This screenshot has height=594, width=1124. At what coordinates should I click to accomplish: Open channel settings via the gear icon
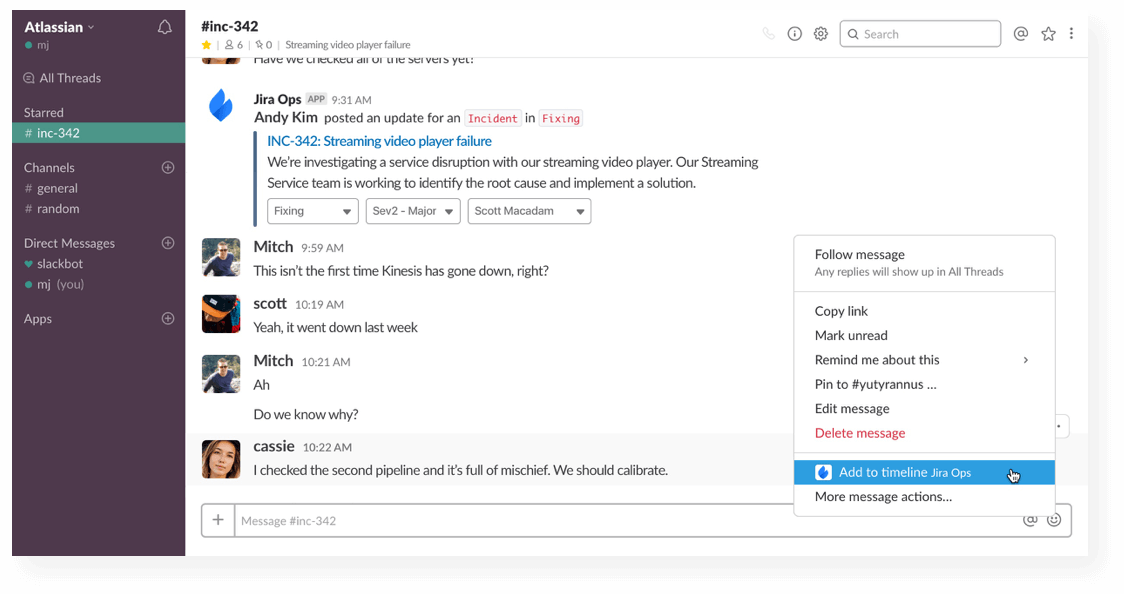[x=821, y=33]
